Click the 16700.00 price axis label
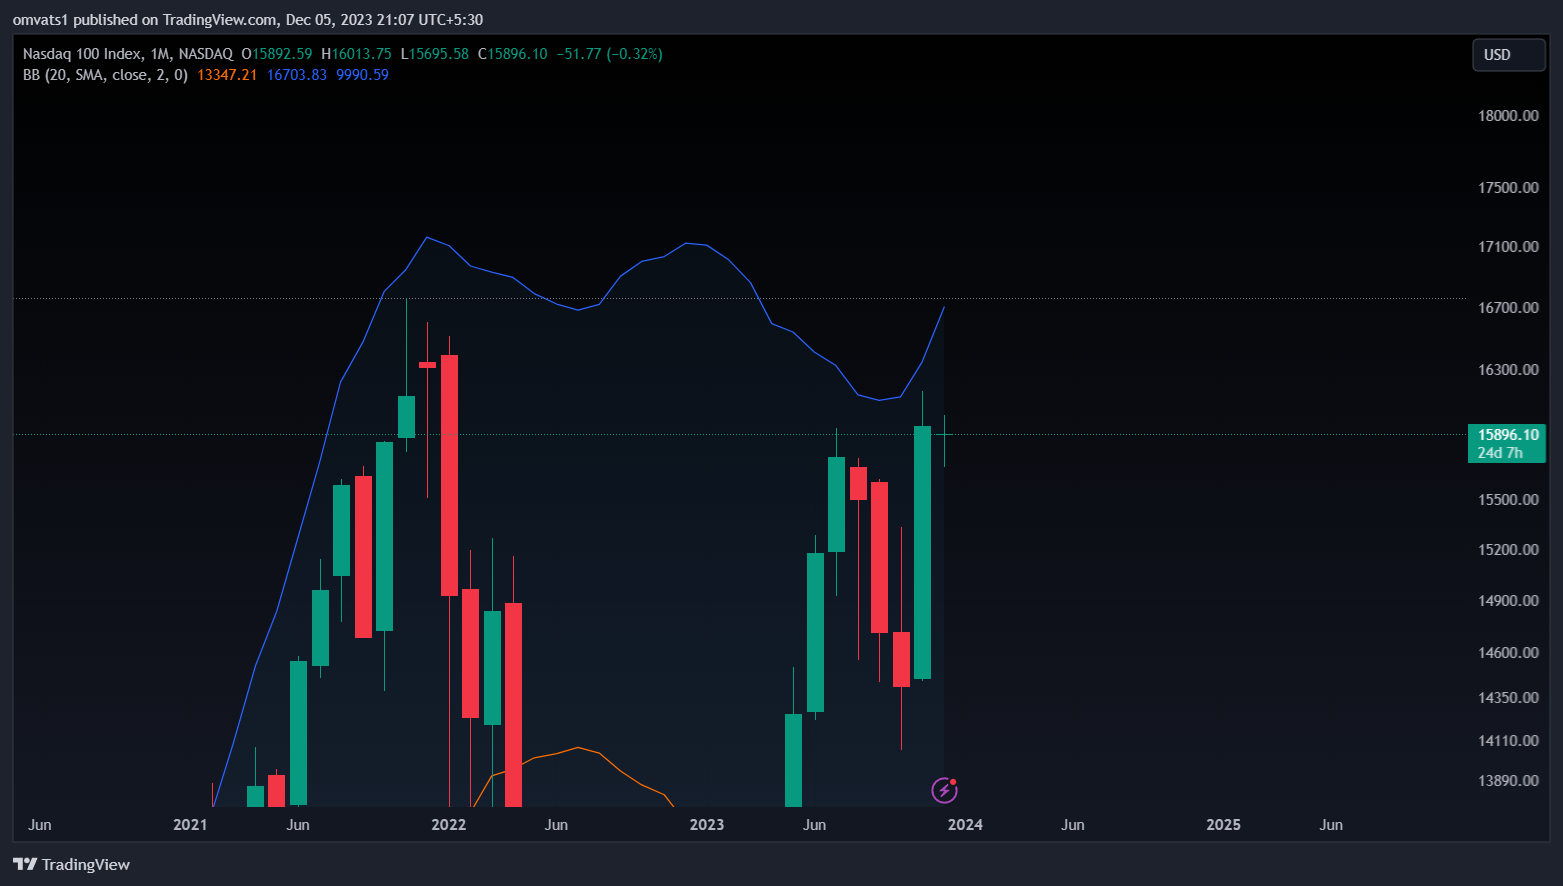The width and height of the screenshot is (1563, 886). pyautogui.click(x=1508, y=308)
